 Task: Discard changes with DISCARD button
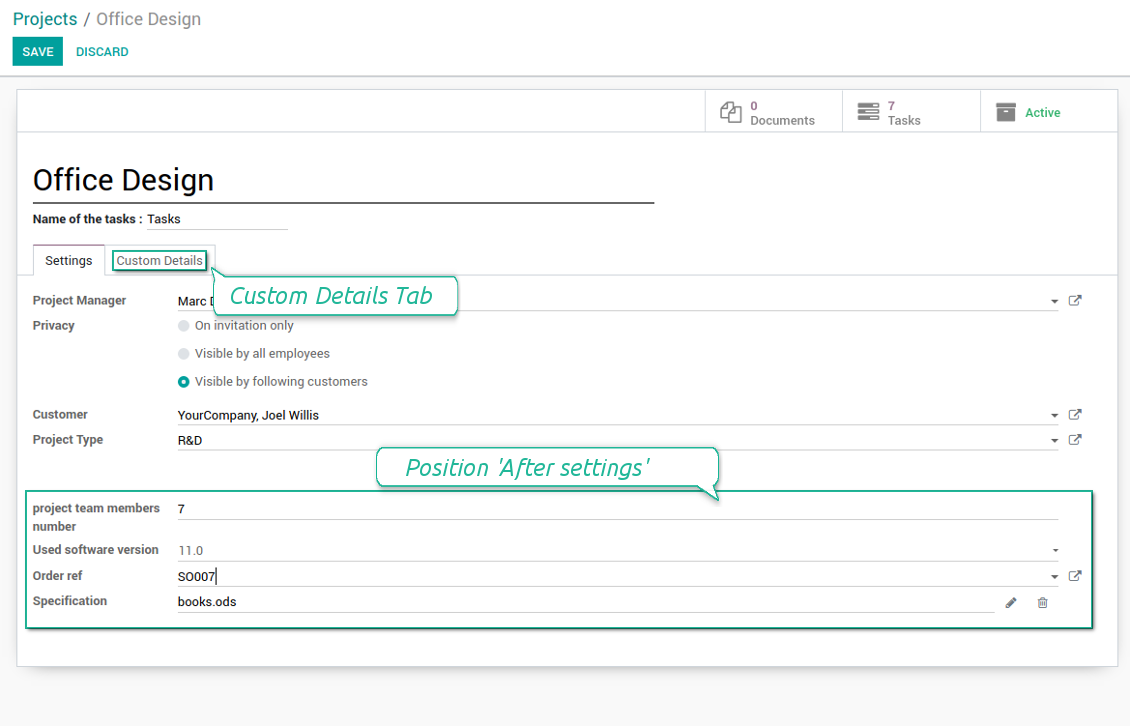point(102,52)
